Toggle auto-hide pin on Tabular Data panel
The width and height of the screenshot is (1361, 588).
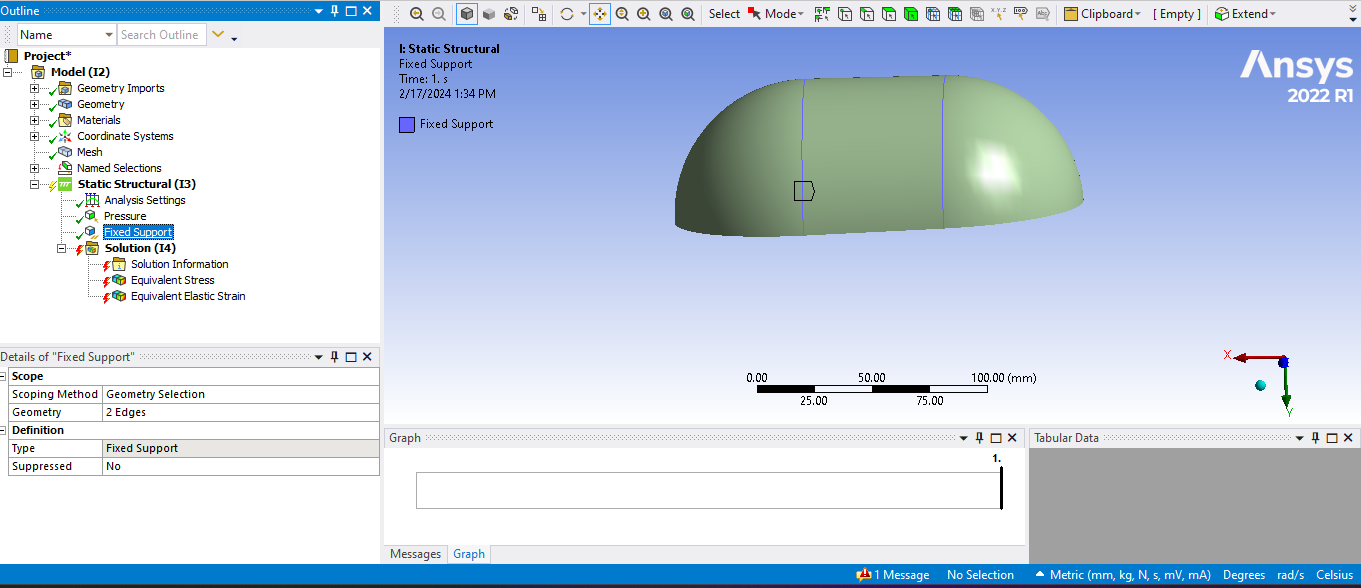[1316, 438]
